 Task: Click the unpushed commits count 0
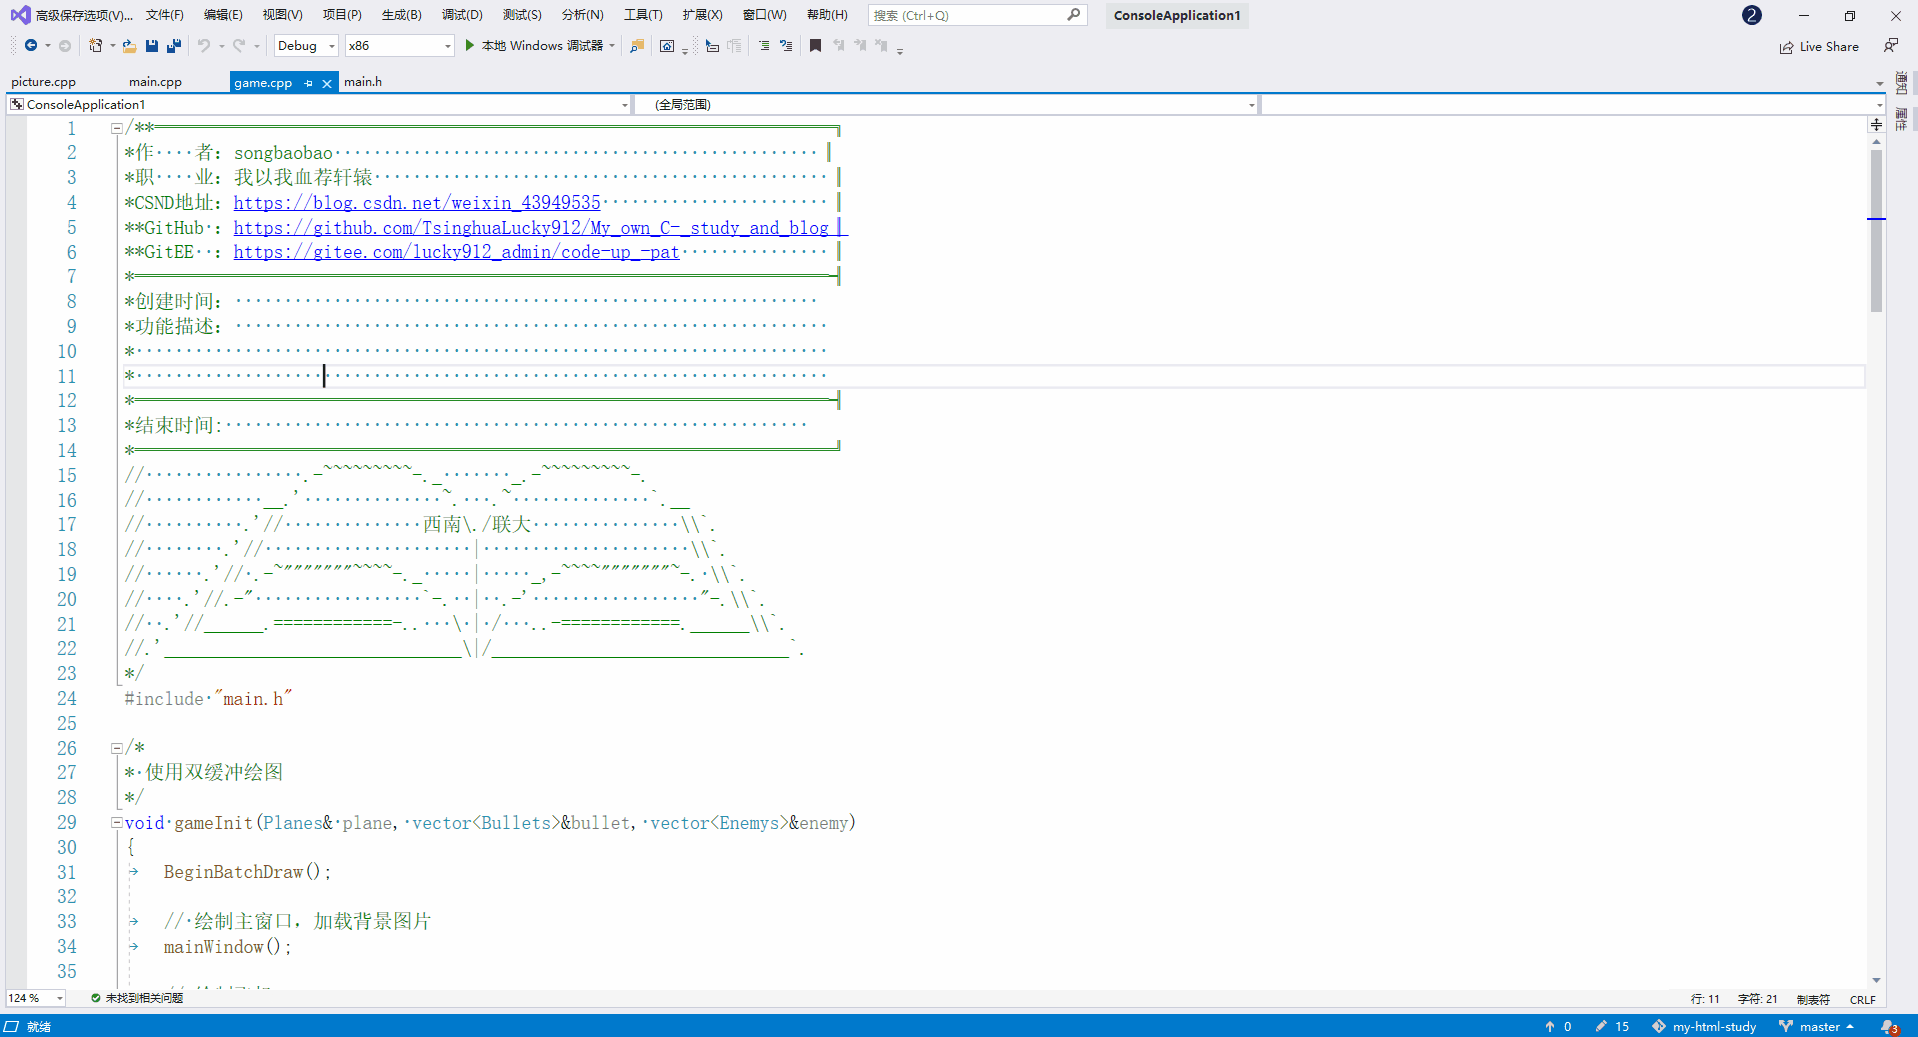point(1558,1027)
